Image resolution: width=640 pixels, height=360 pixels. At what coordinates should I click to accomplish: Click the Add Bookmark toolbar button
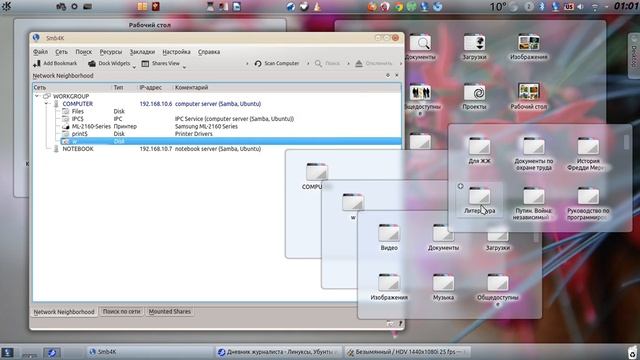55,63
